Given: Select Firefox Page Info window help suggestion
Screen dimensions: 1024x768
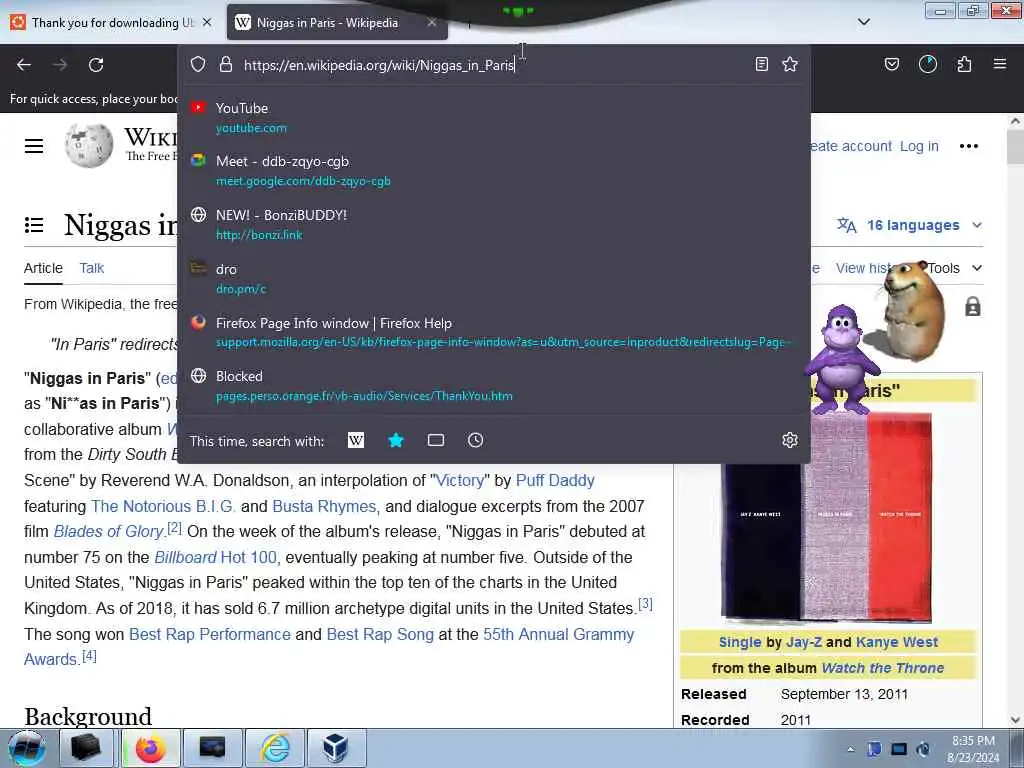Looking at the screenshot, I should [494, 332].
